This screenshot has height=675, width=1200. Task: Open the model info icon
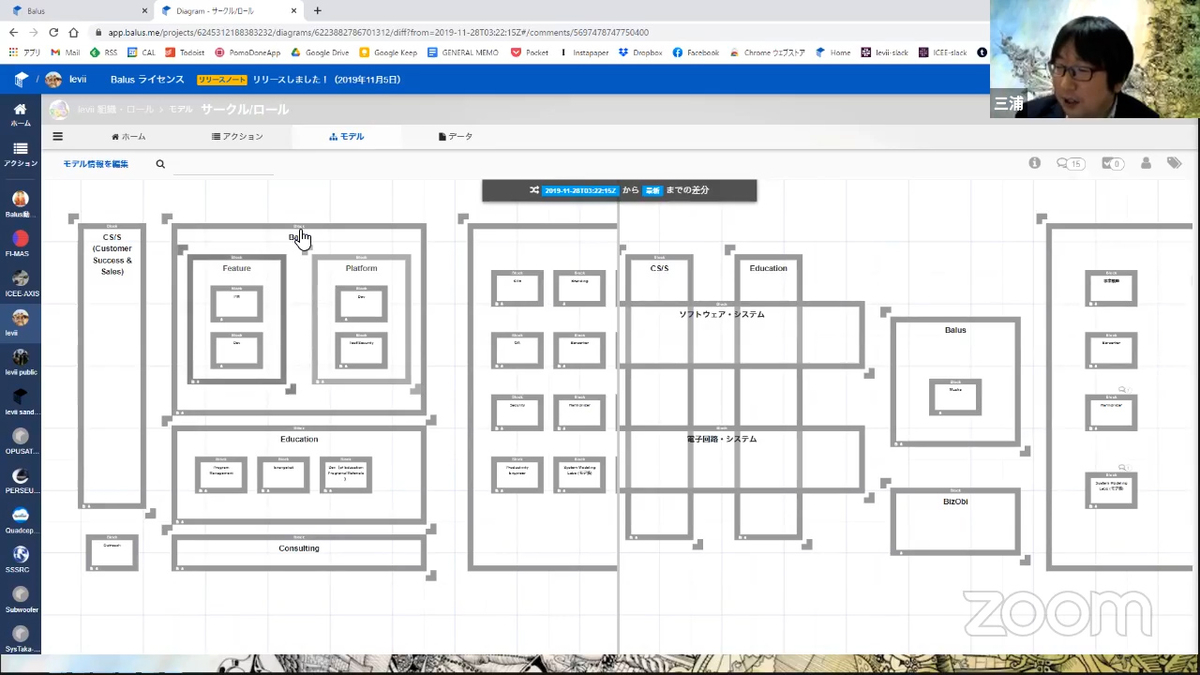pyautogui.click(x=1035, y=163)
